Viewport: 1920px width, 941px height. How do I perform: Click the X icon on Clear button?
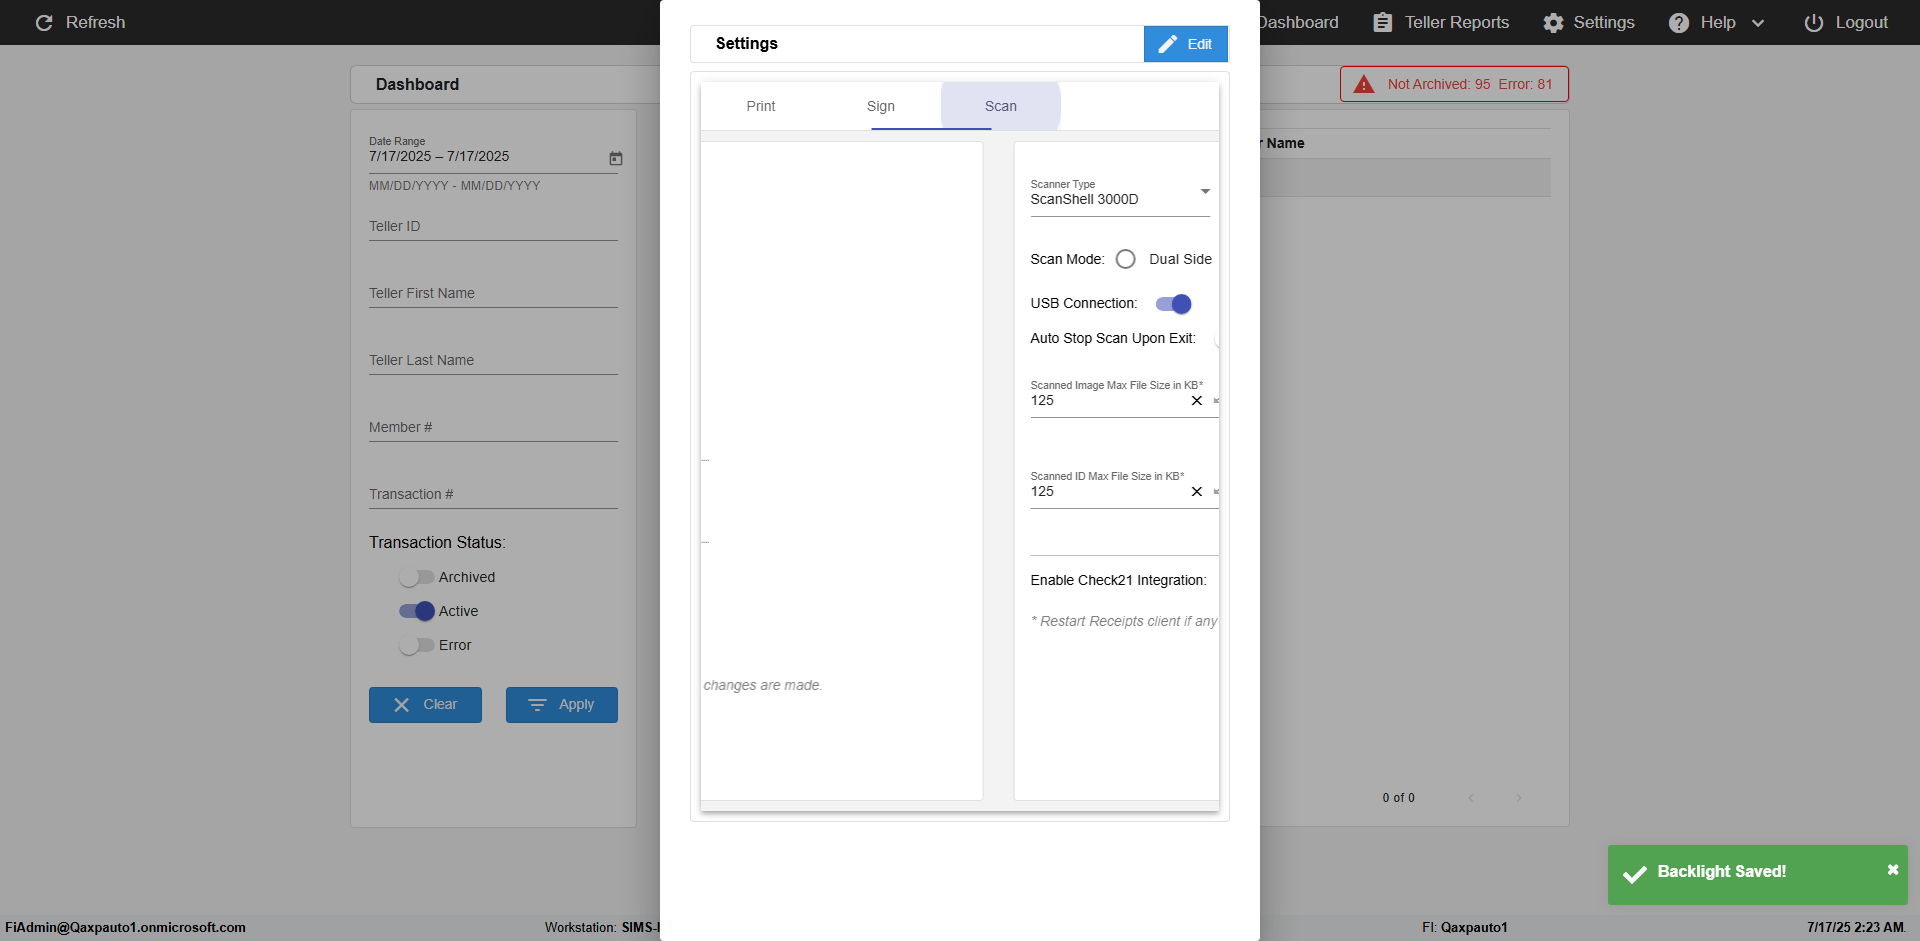tap(402, 705)
